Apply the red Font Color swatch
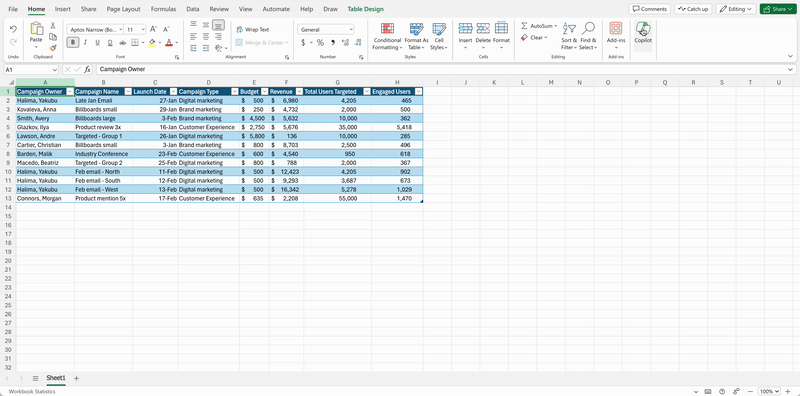 [x=169, y=42]
